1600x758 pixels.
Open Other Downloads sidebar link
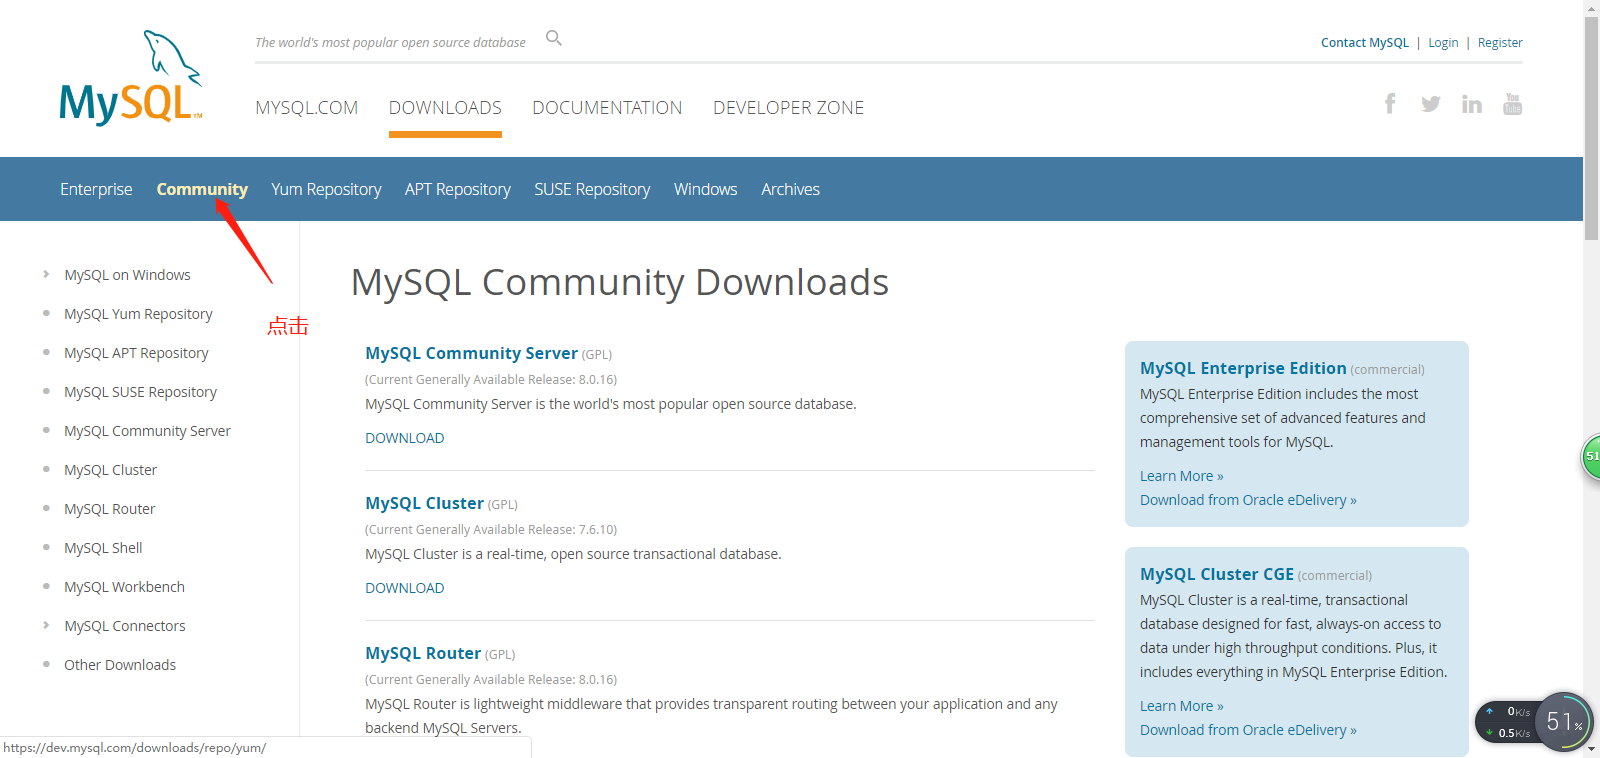120,665
